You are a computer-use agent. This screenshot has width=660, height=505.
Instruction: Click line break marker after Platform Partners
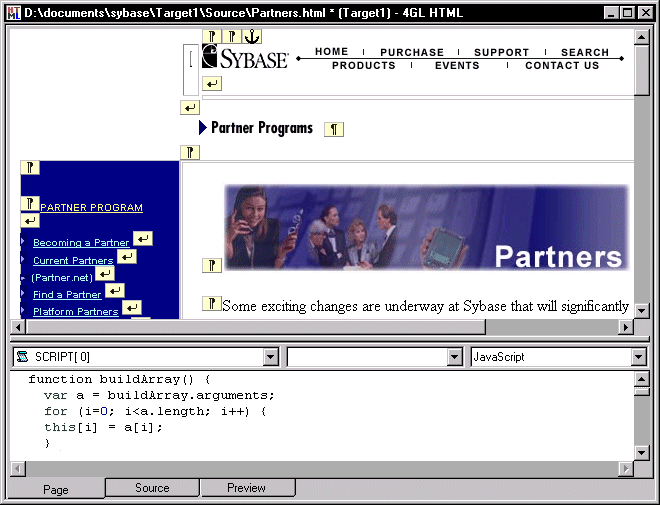[x=132, y=308]
